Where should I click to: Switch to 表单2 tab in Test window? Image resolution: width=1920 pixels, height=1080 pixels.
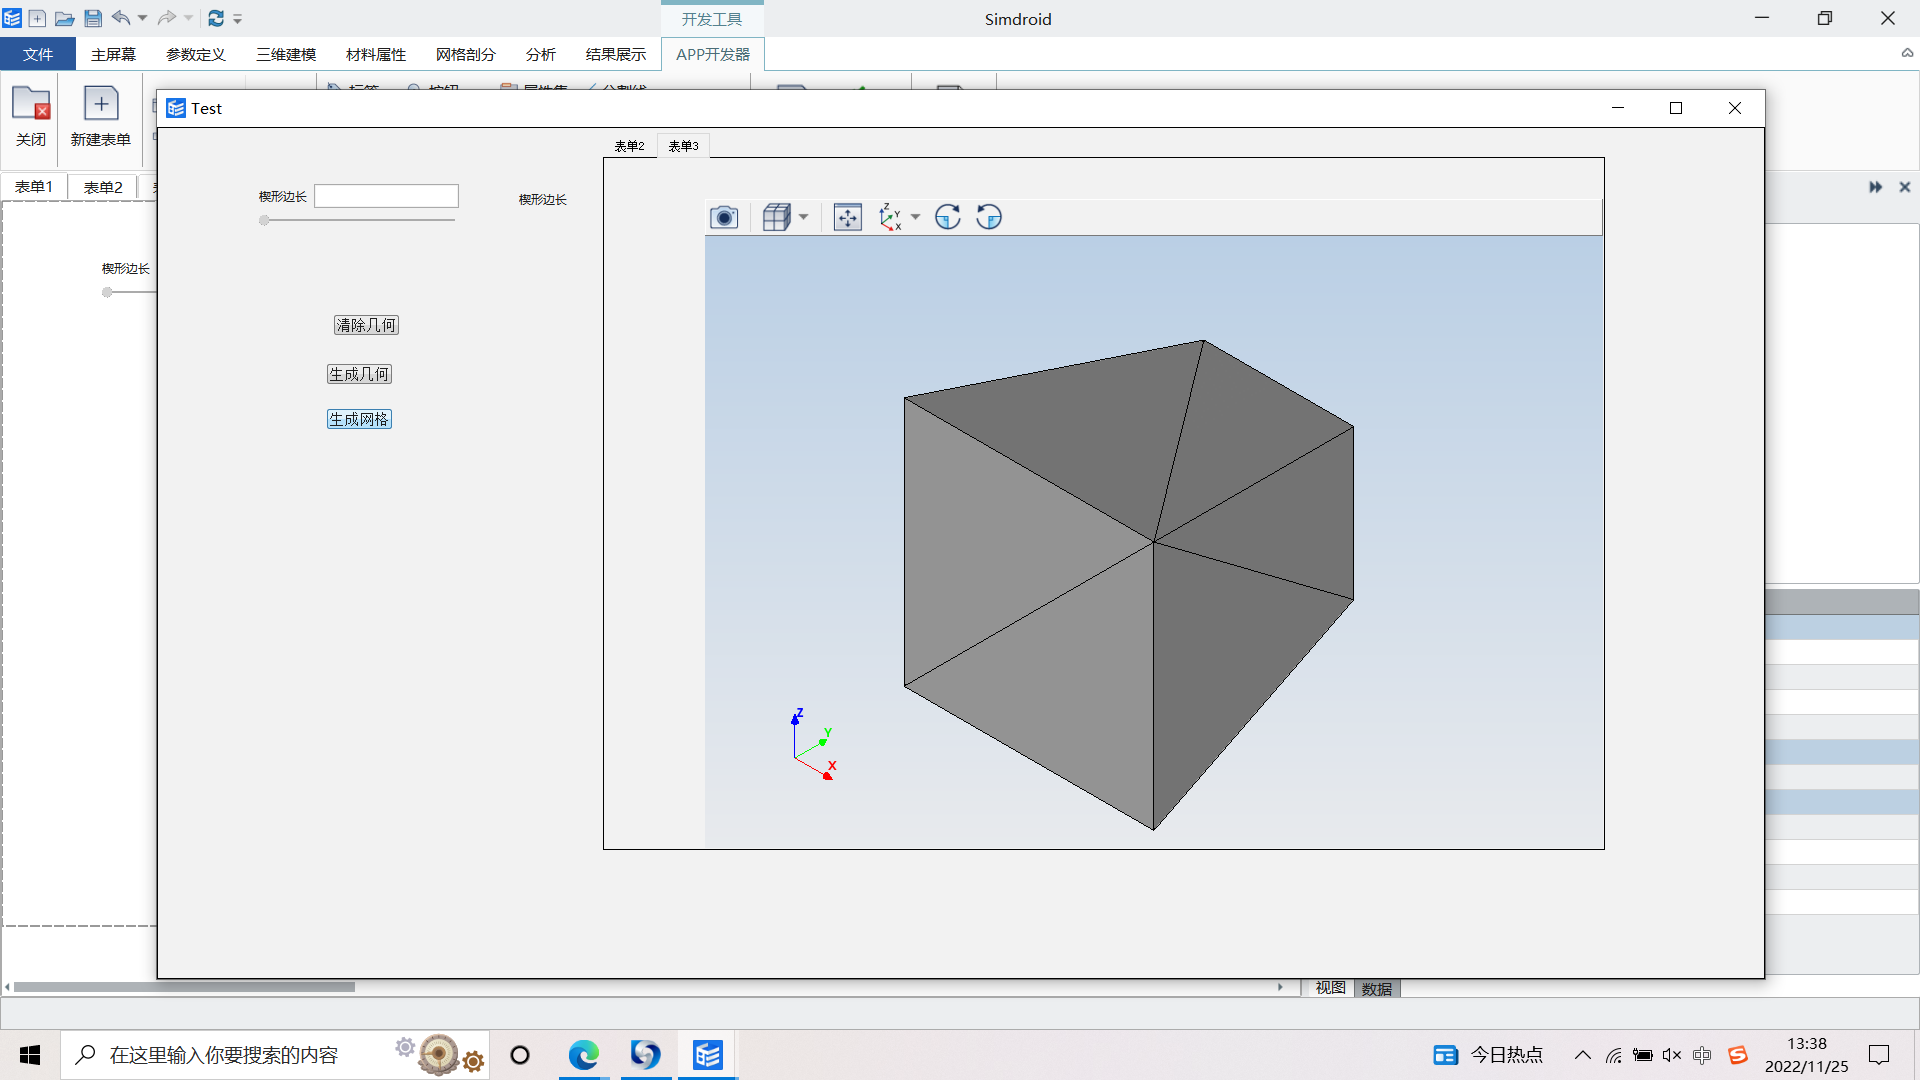(629, 146)
